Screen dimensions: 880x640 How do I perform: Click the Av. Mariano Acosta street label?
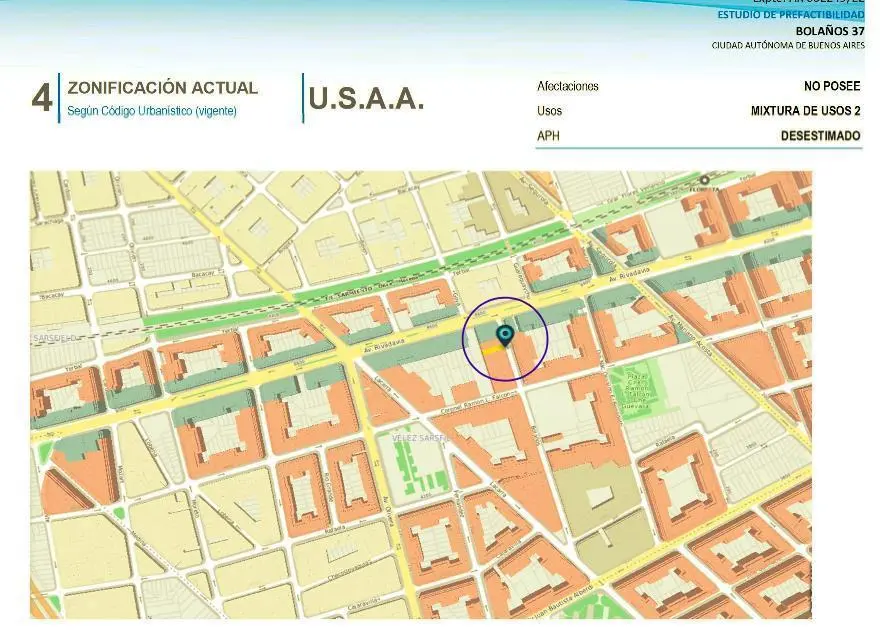click(x=691, y=336)
